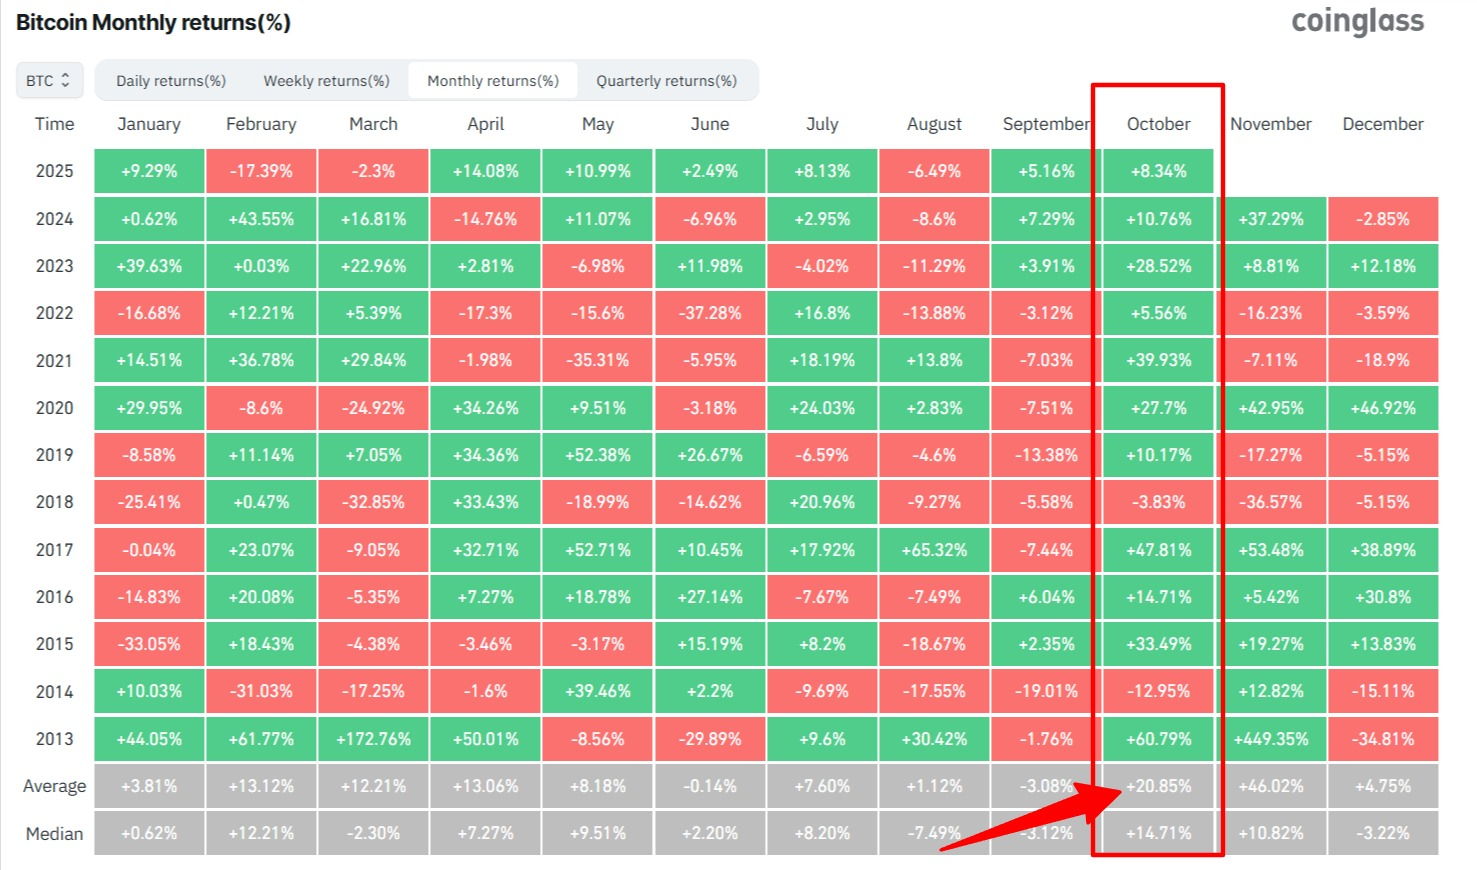
Task: Select the Quarterly returns tab
Action: coord(668,80)
